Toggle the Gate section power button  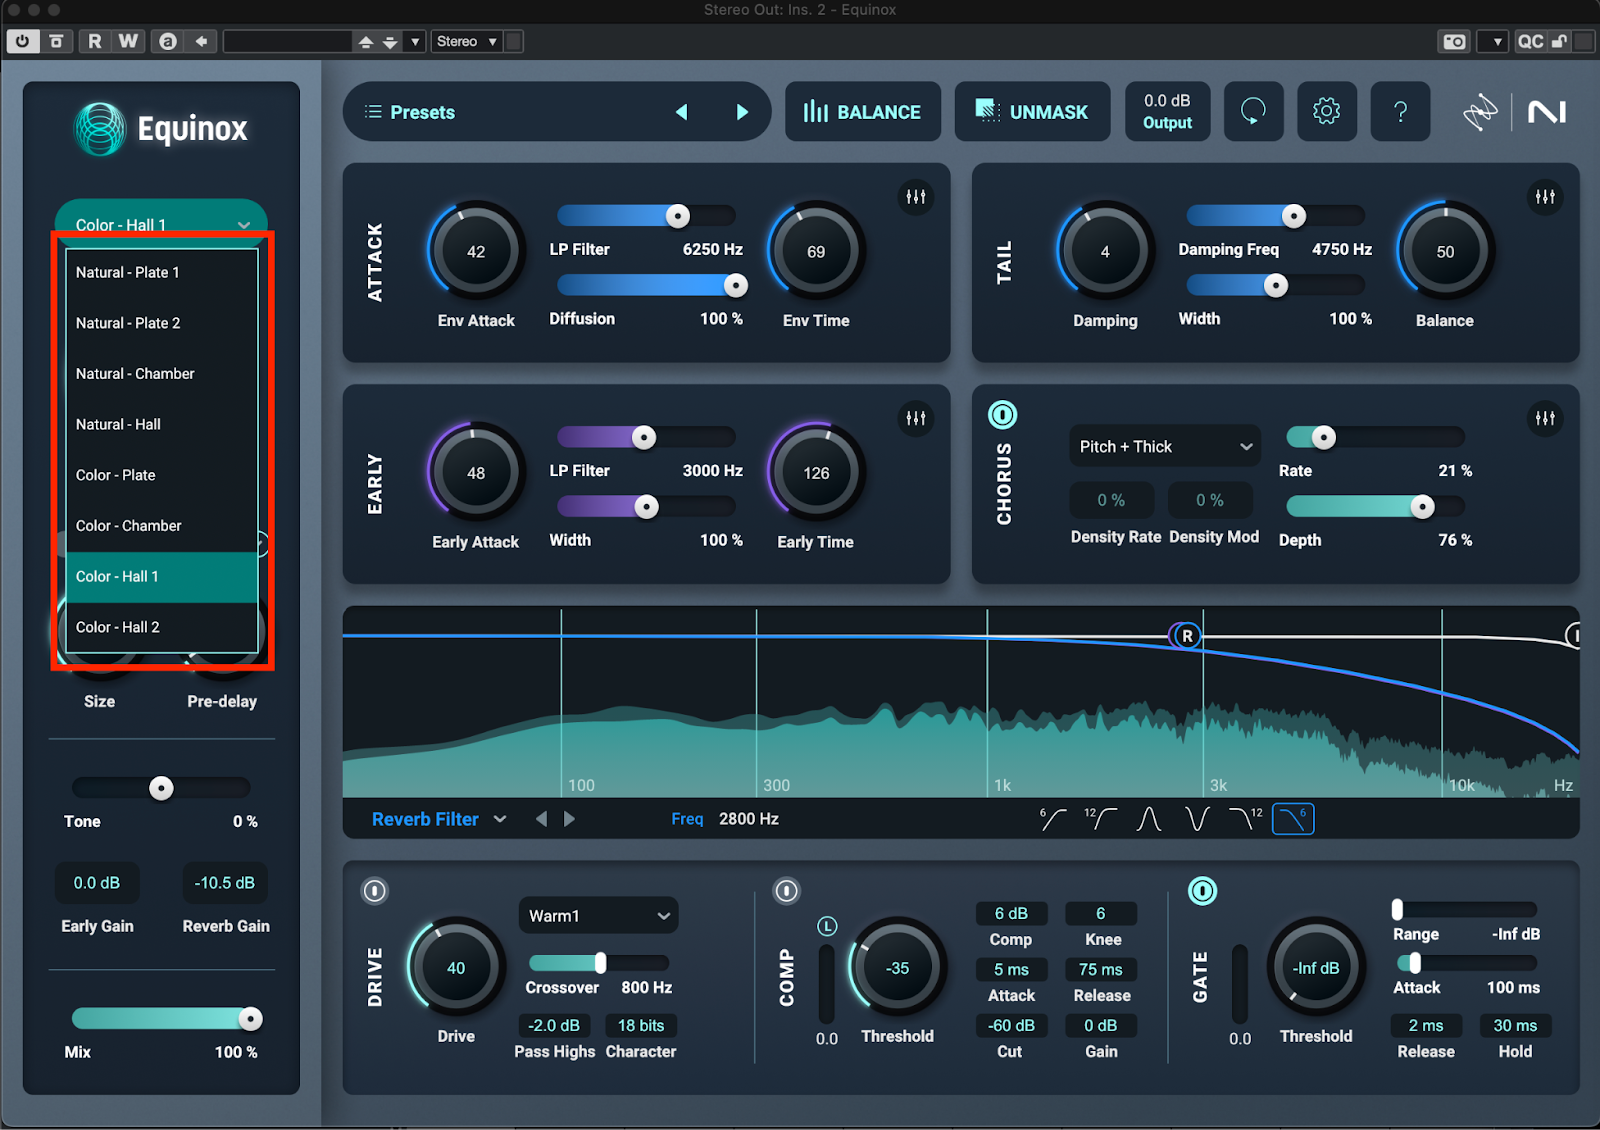click(x=1202, y=890)
